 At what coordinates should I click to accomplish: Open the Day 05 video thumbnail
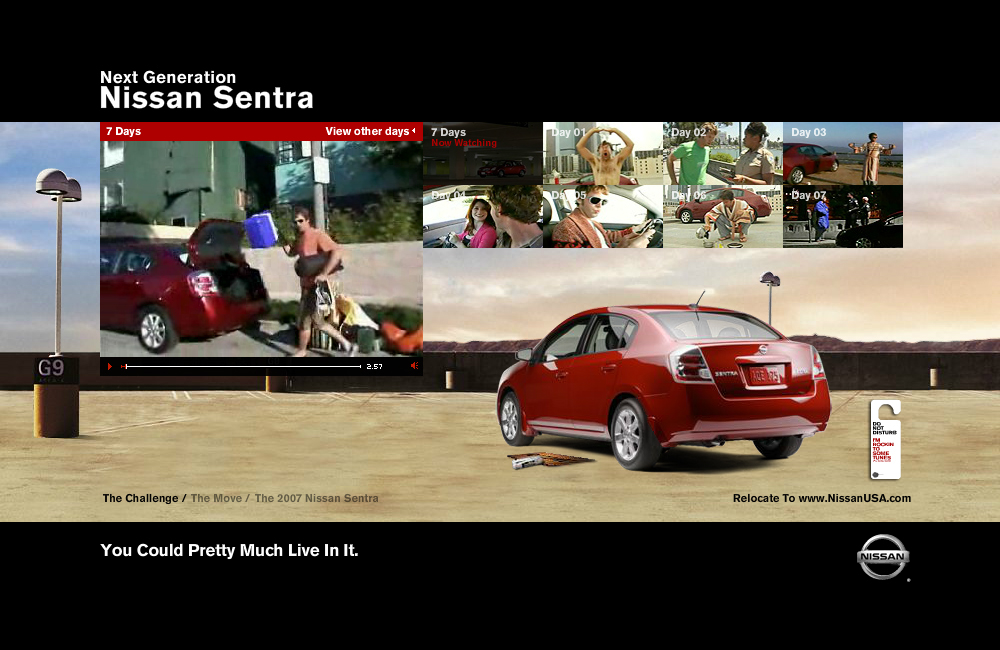(603, 216)
